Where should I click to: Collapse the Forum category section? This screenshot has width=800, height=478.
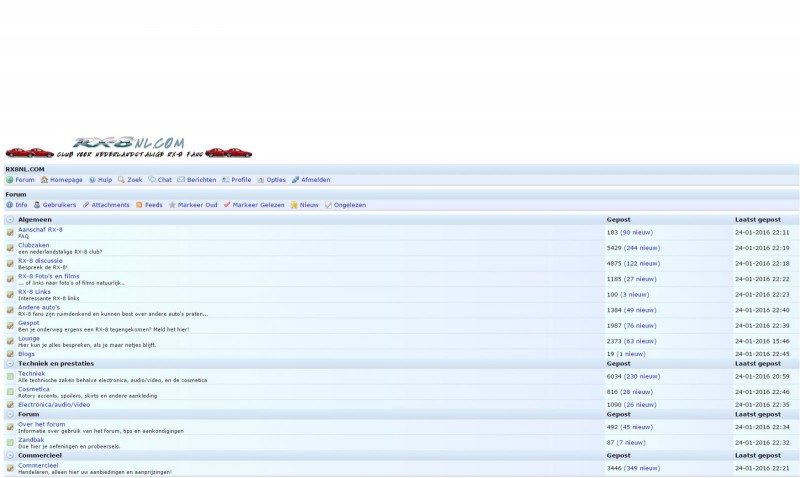click(10, 415)
